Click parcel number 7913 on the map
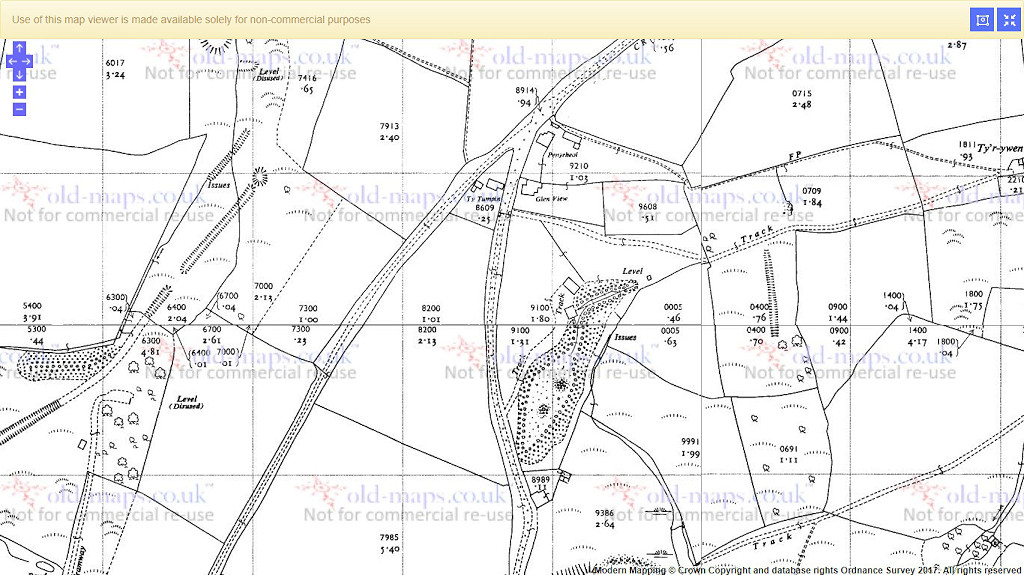This screenshot has width=1024, height=575. [x=389, y=126]
